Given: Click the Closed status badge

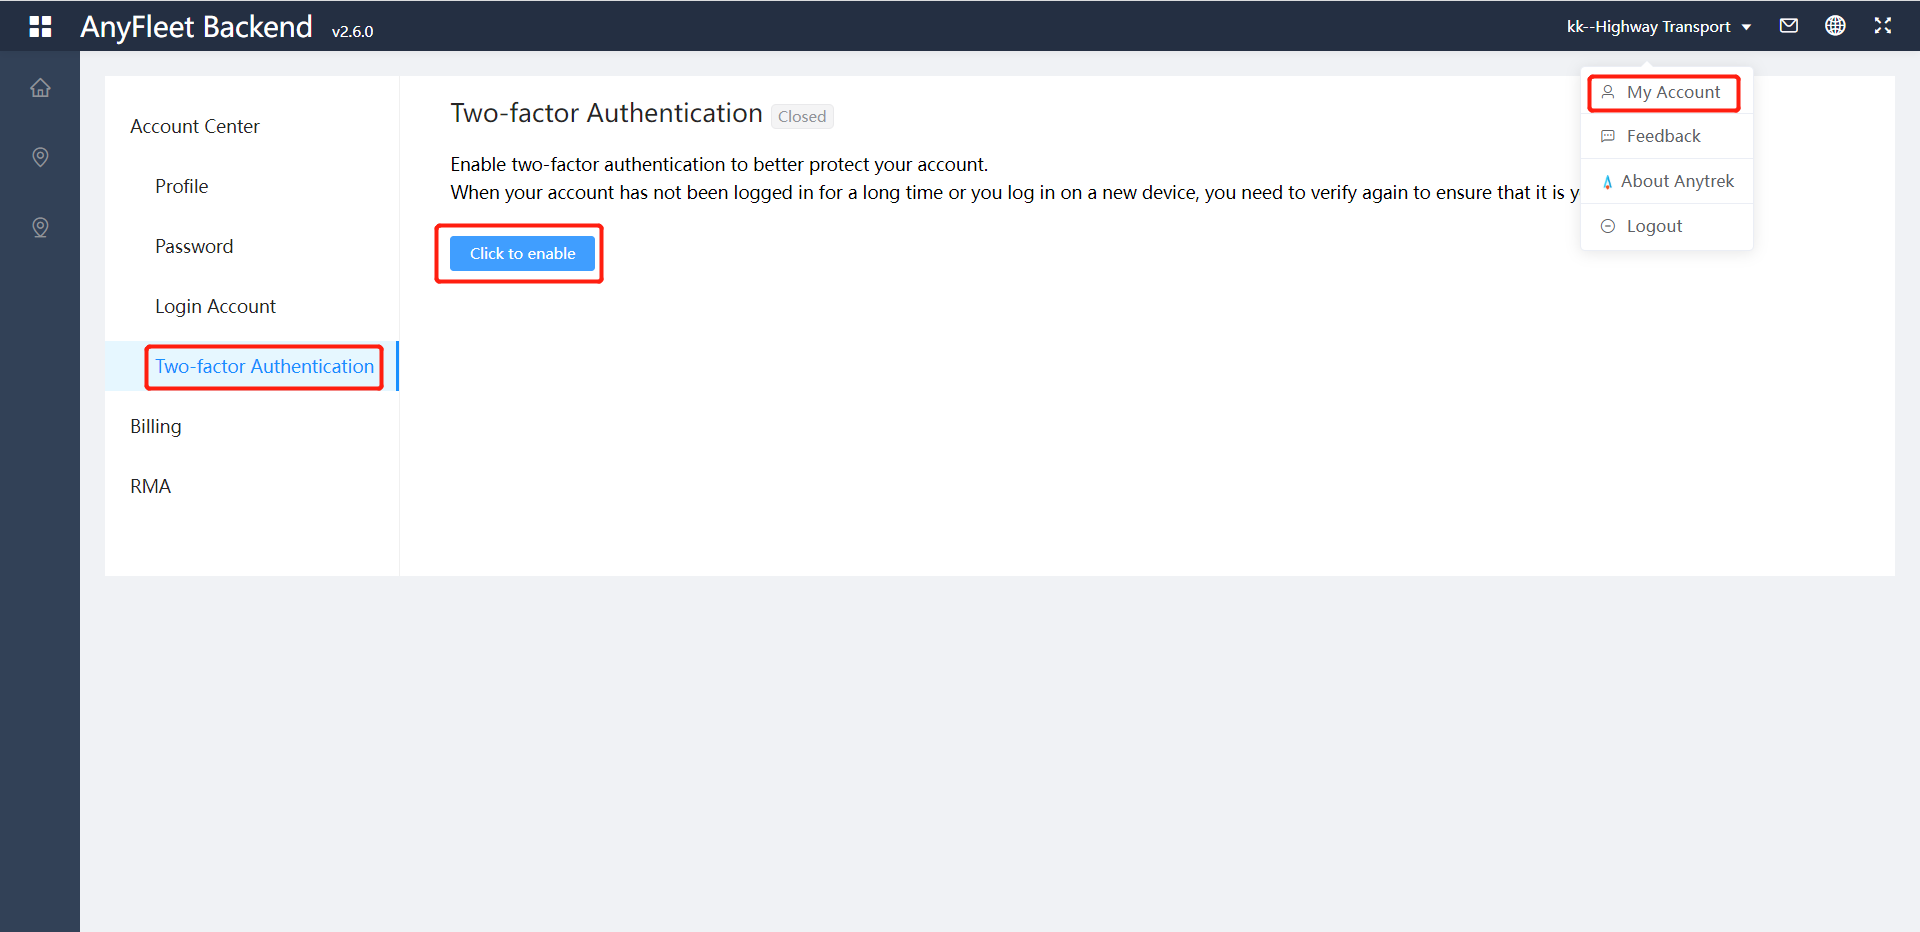Looking at the screenshot, I should click(x=802, y=116).
